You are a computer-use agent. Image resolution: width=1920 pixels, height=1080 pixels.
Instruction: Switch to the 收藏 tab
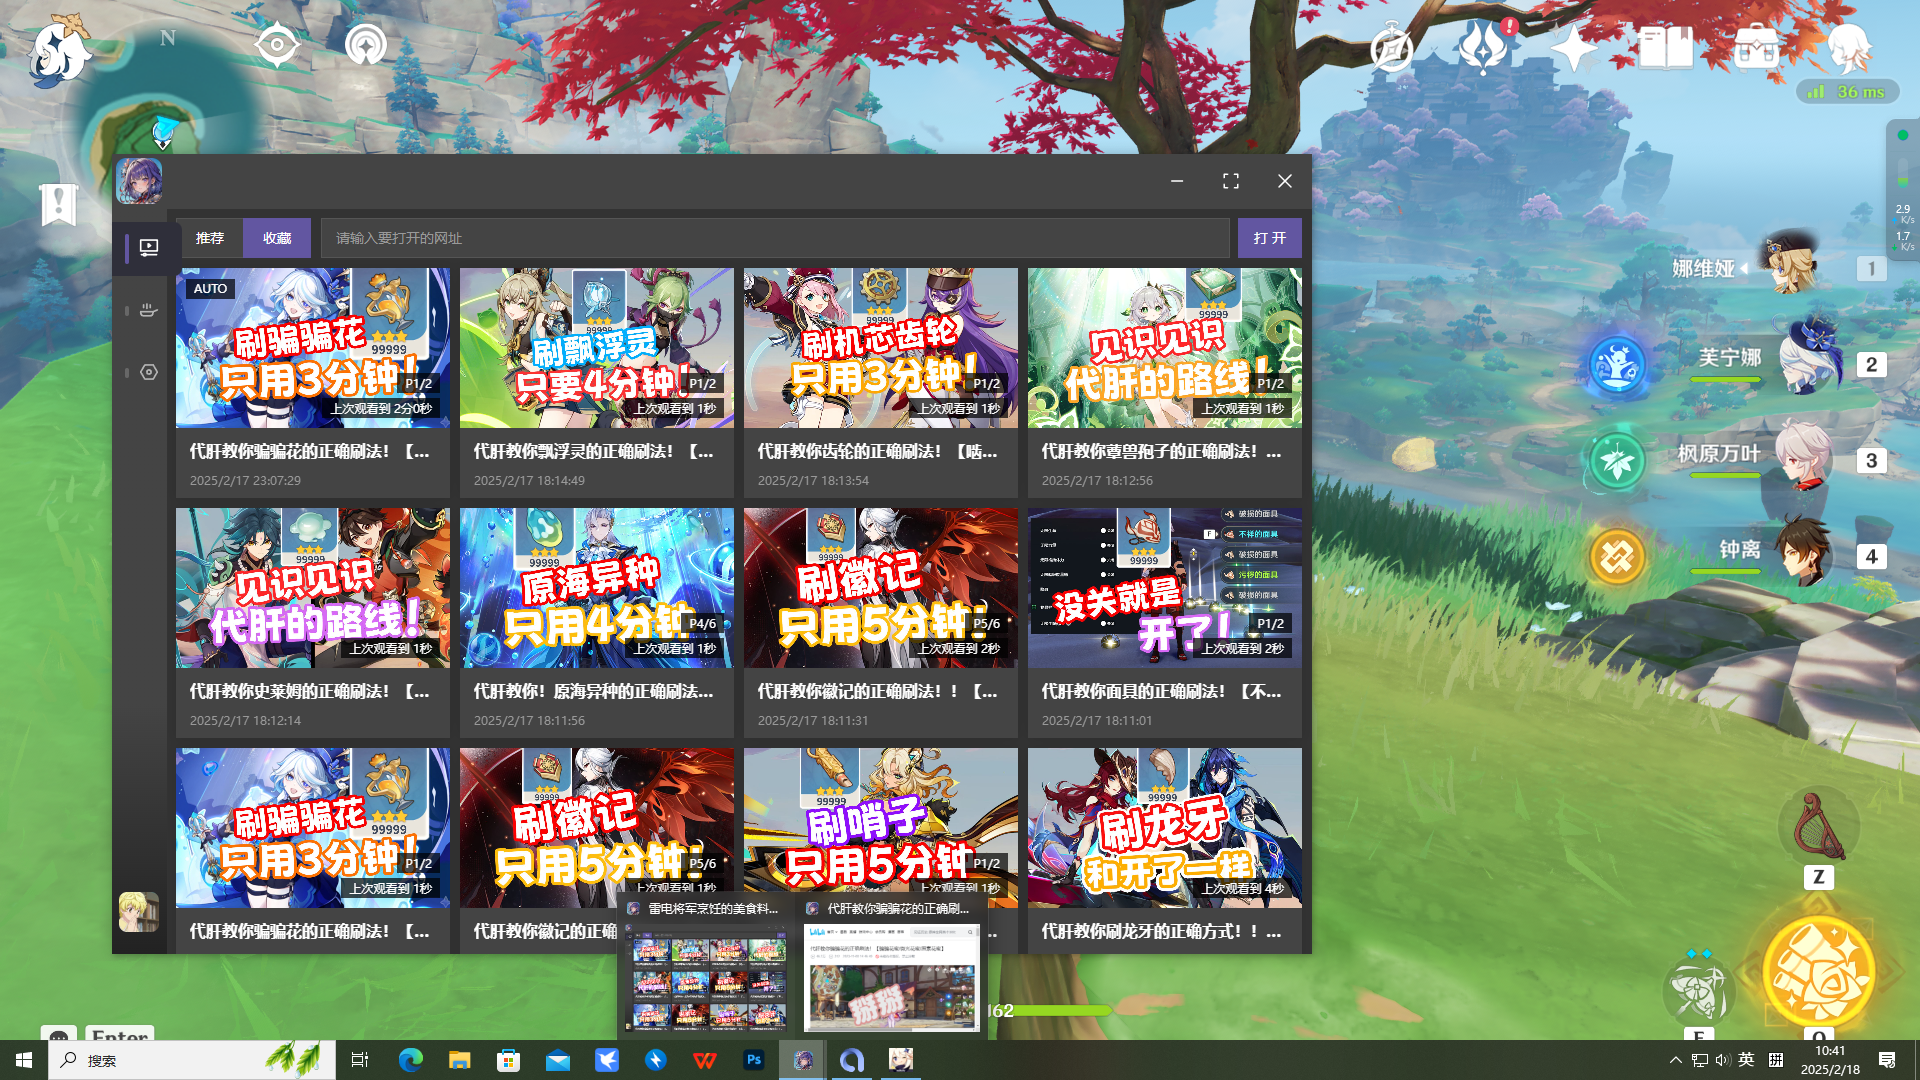tap(277, 238)
